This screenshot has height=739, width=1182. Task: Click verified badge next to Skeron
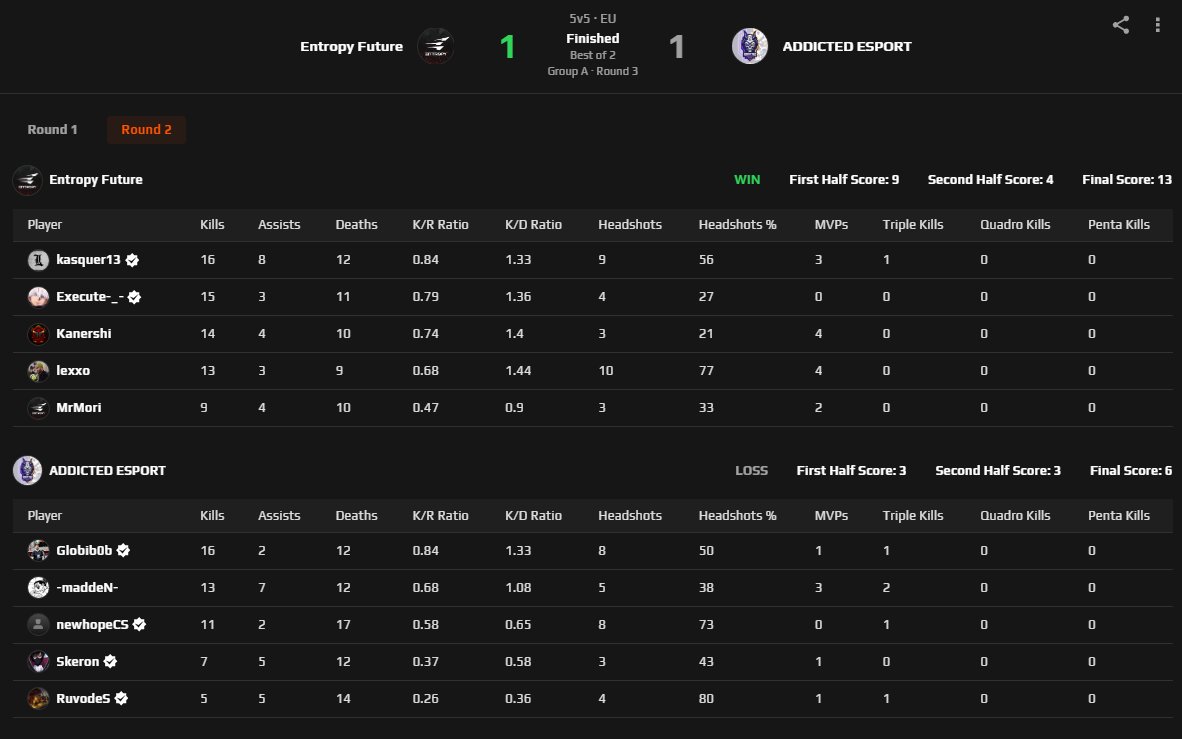click(110, 661)
